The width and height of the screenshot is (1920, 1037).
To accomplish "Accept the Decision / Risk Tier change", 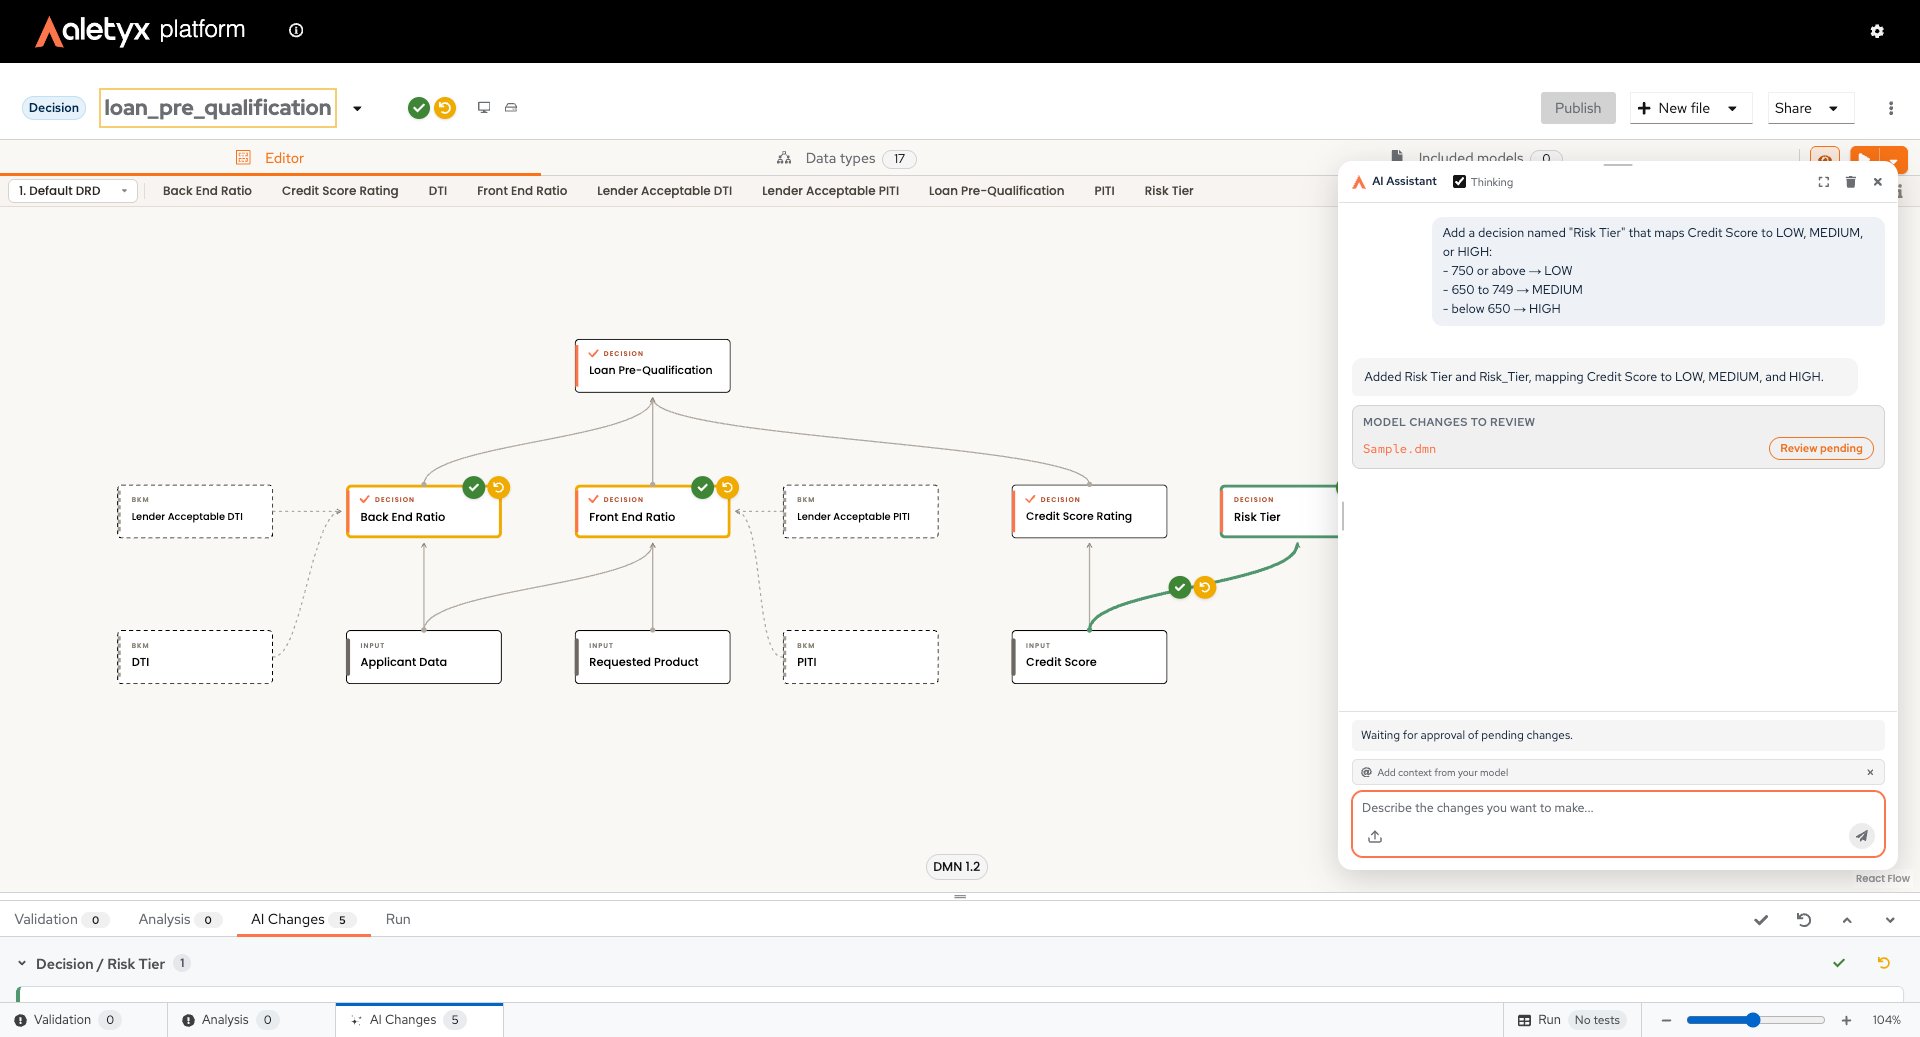I will [x=1839, y=963].
